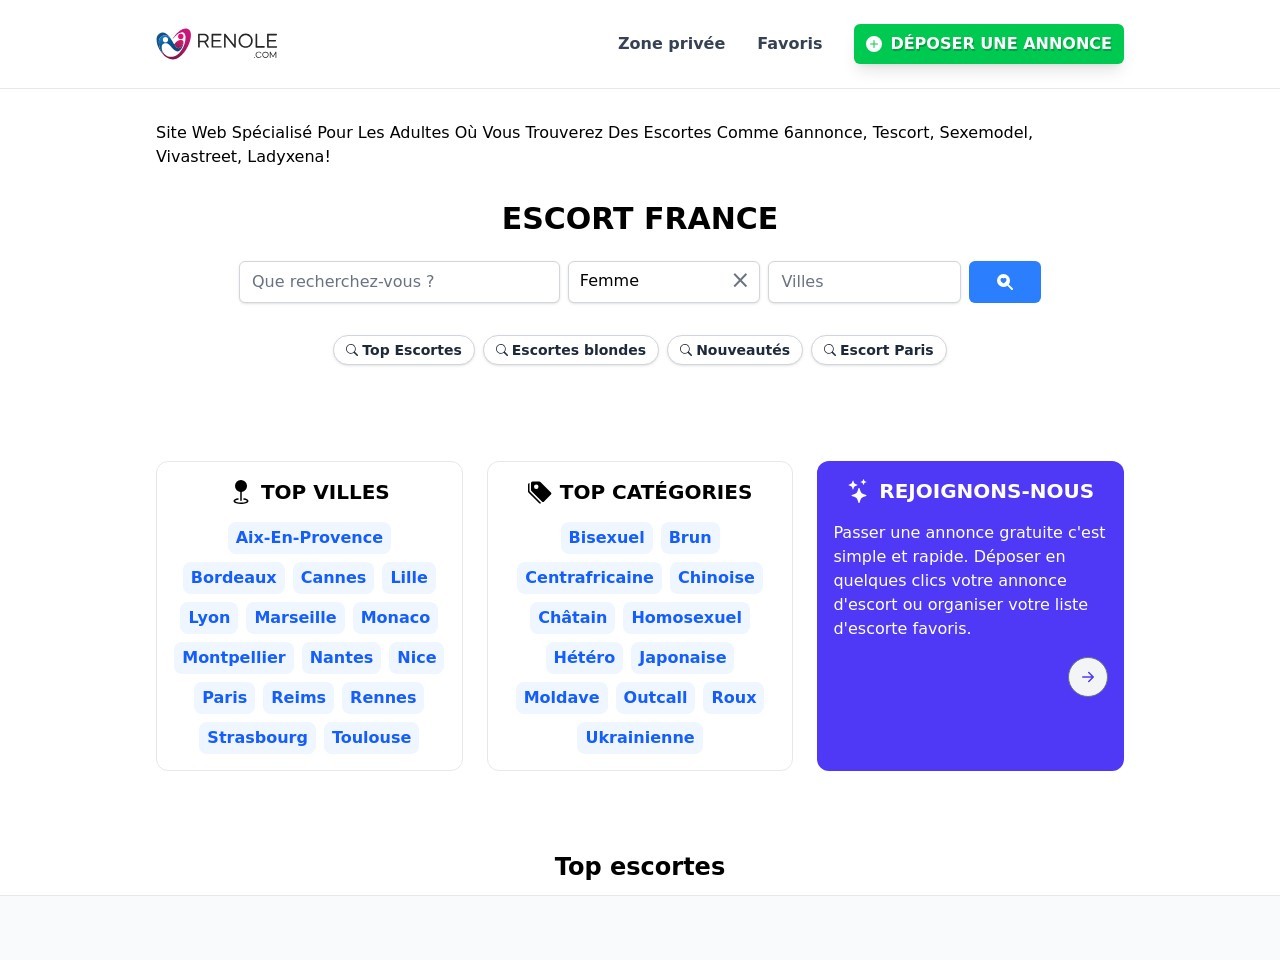The image size is (1280, 960).
Task: Click the blue search magnifier button
Action: click(x=1004, y=282)
